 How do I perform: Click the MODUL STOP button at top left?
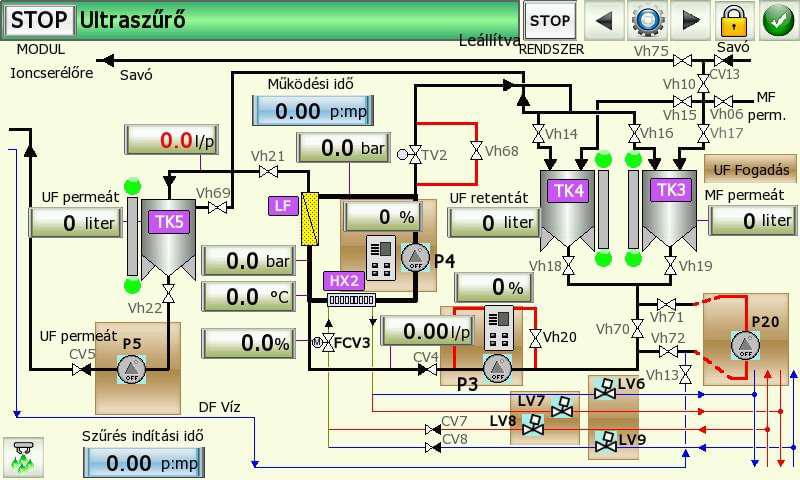[38, 19]
